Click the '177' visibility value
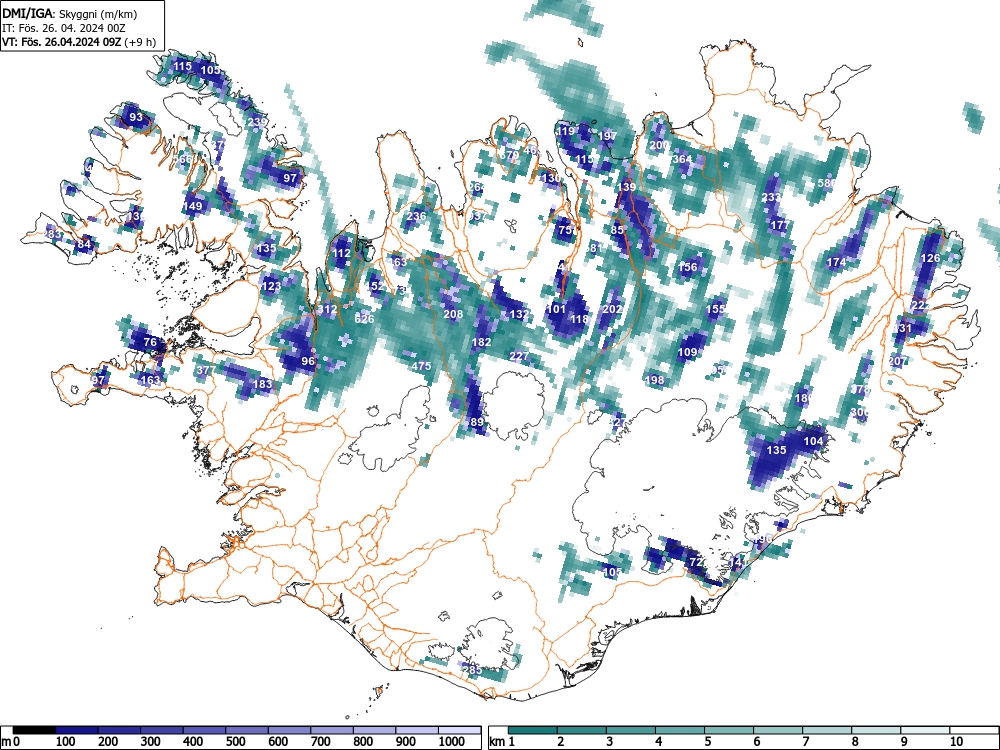Screen dimensions: 1000x750 [x=780, y=224]
